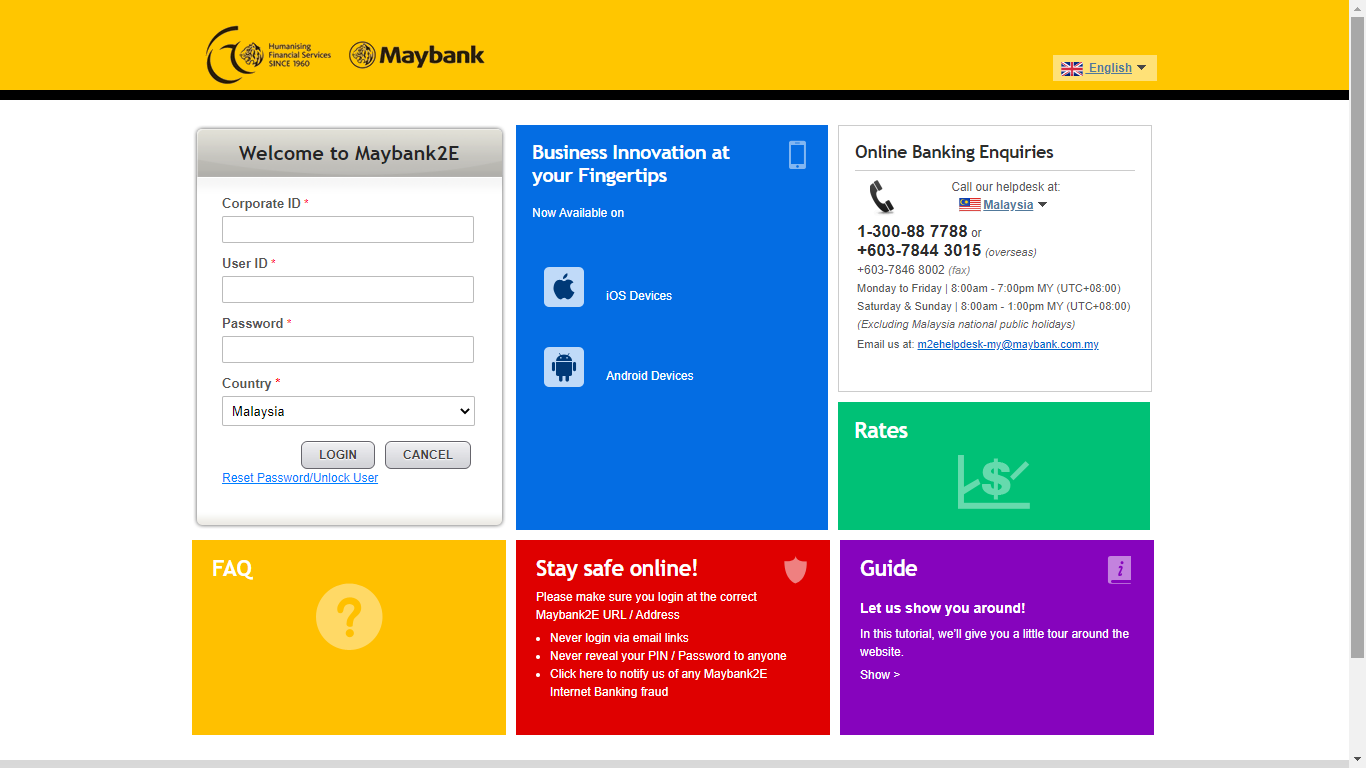Image resolution: width=1366 pixels, height=768 pixels.
Task: Click the Humanising Financial Services emblem
Action: click(268, 55)
